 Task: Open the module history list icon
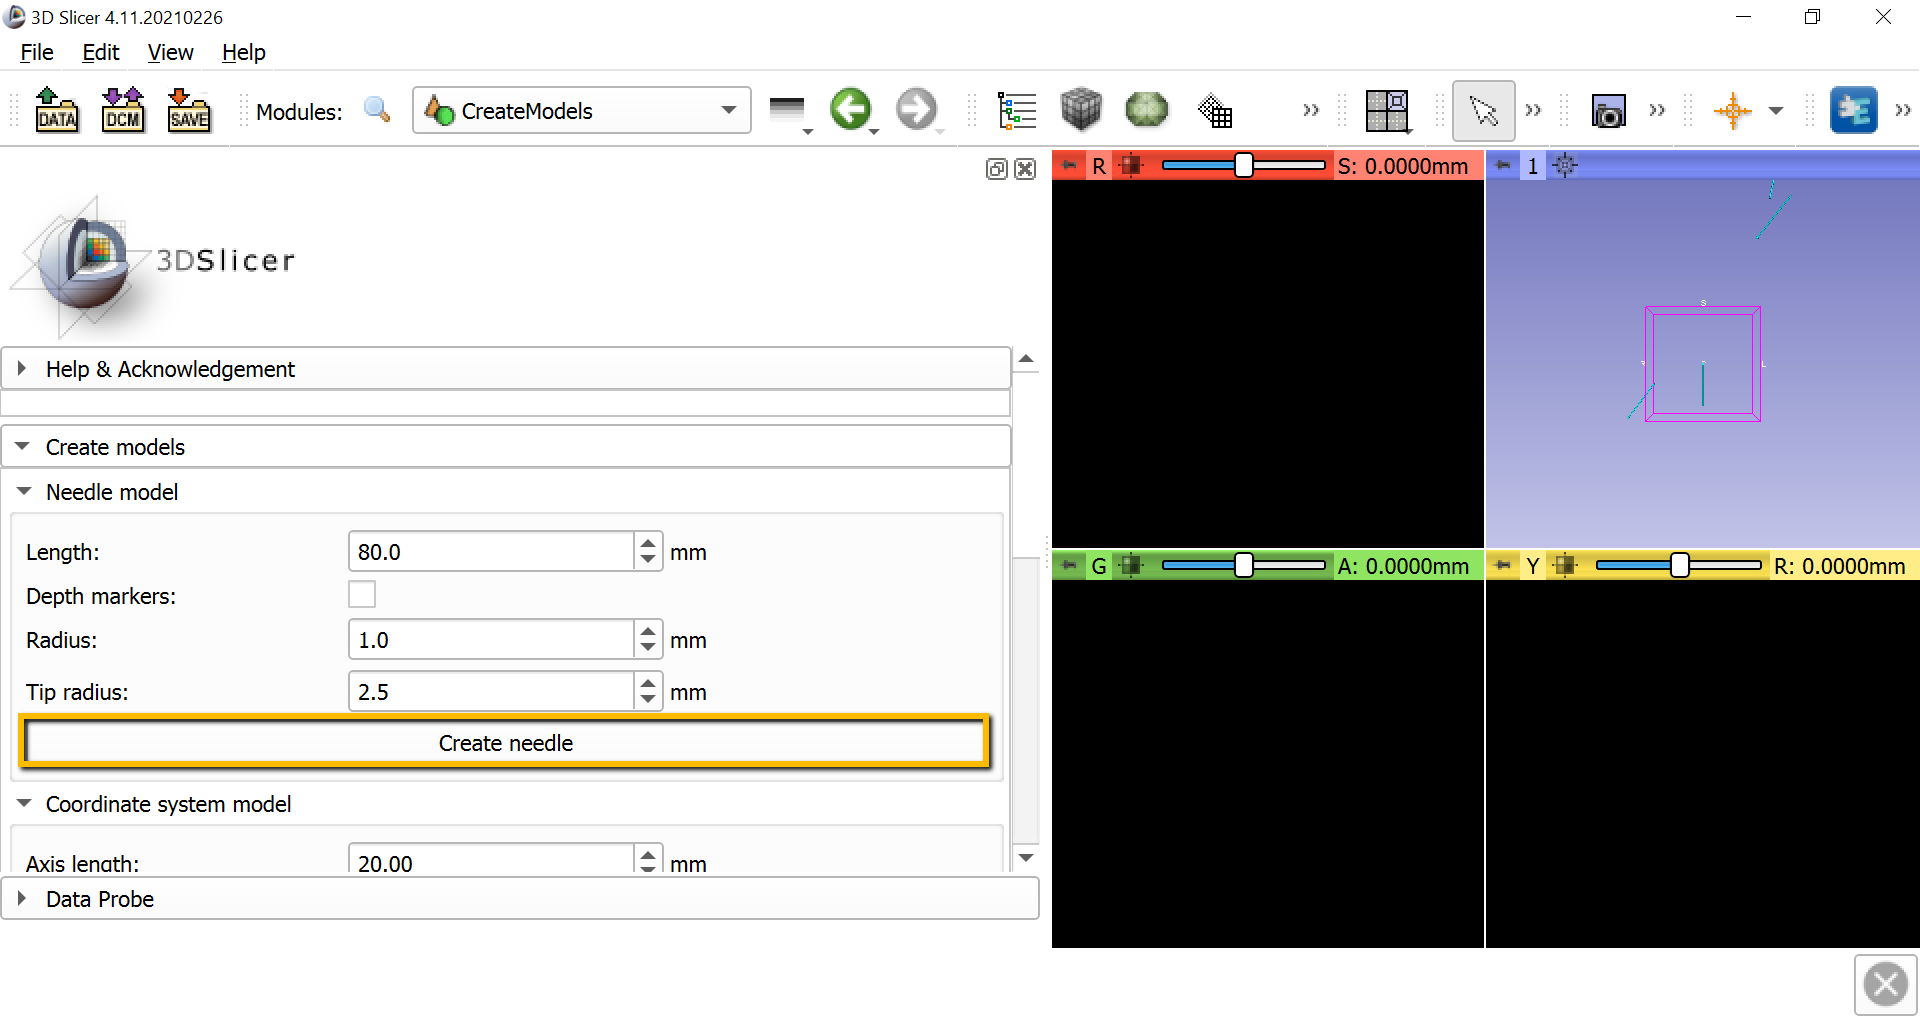(787, 110)
